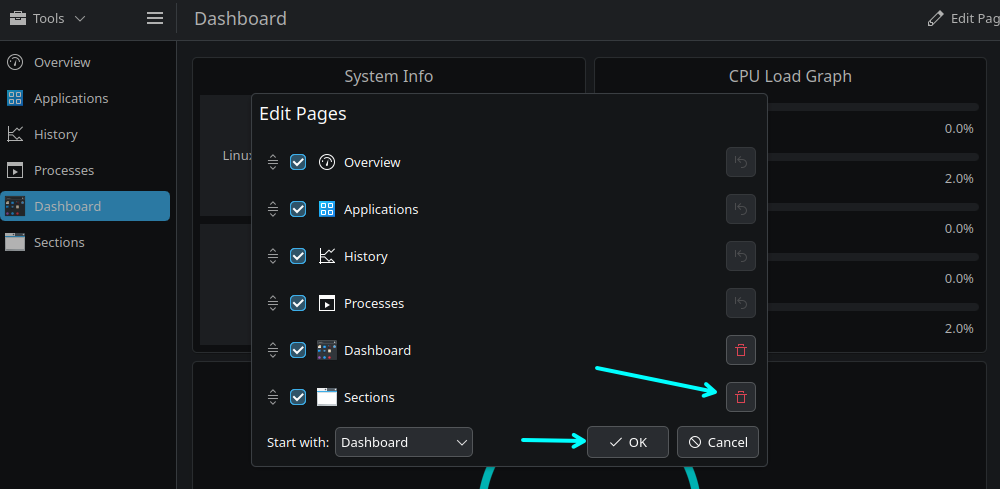The width and height of the screenshot is (1000, 489).
Task: Click reset button for History row
Action: [740, 256]
